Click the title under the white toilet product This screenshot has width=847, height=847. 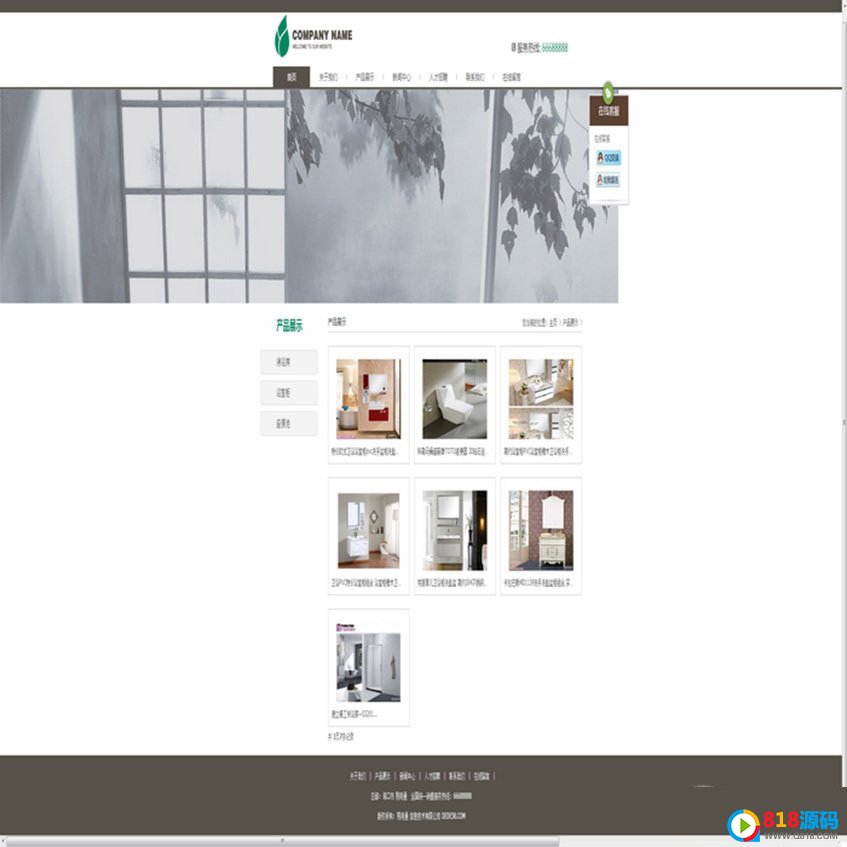(452, 452)
